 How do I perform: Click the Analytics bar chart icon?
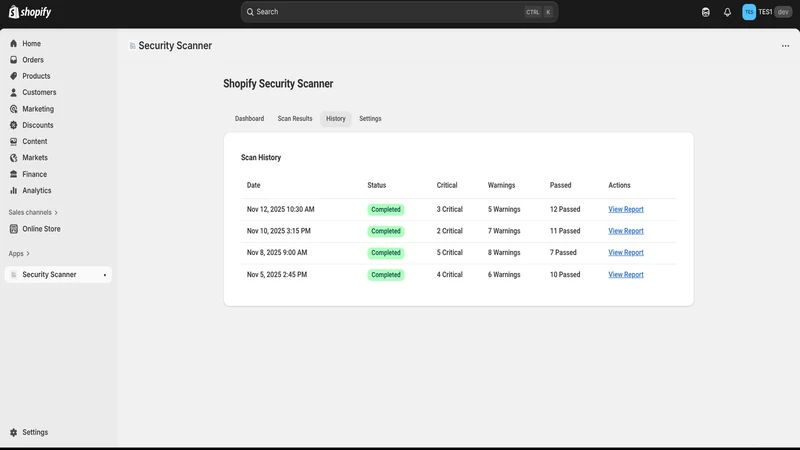coord(14,190)
